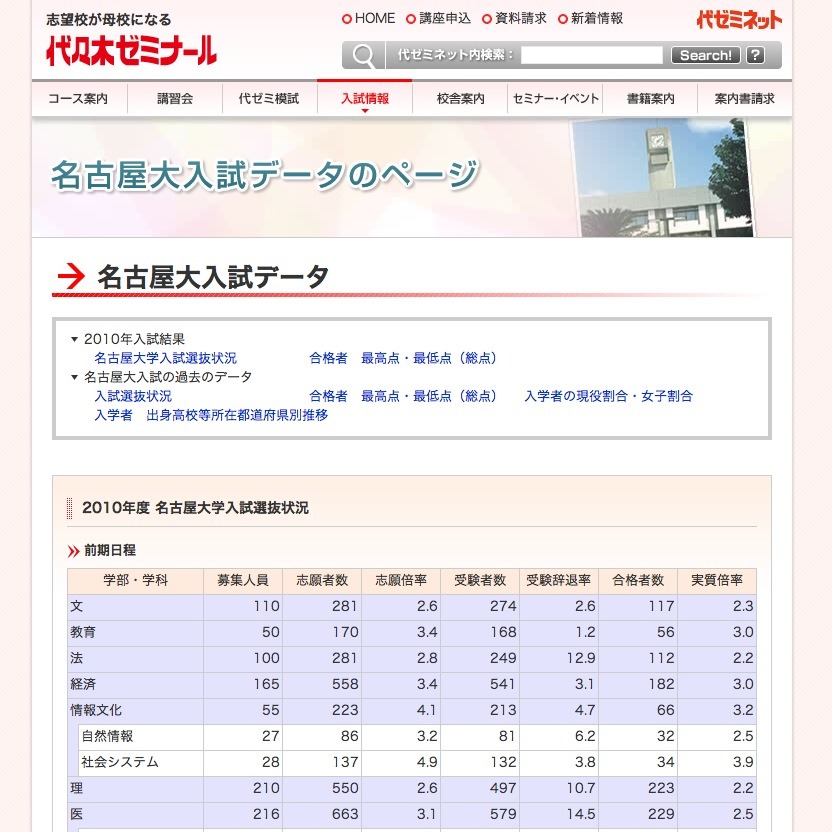Click the 受験者数 column header
The width and height of the screenshot is (832, 832).
point(480,580)
